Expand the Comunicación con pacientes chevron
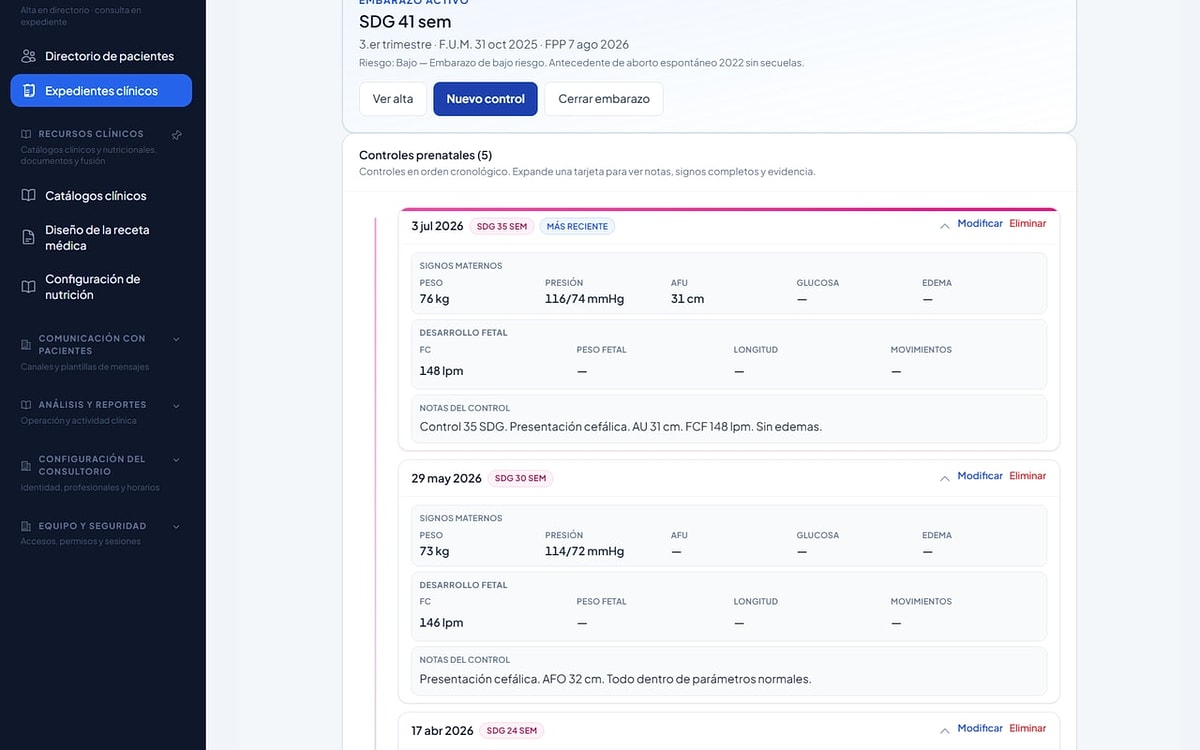 (177, 339)
